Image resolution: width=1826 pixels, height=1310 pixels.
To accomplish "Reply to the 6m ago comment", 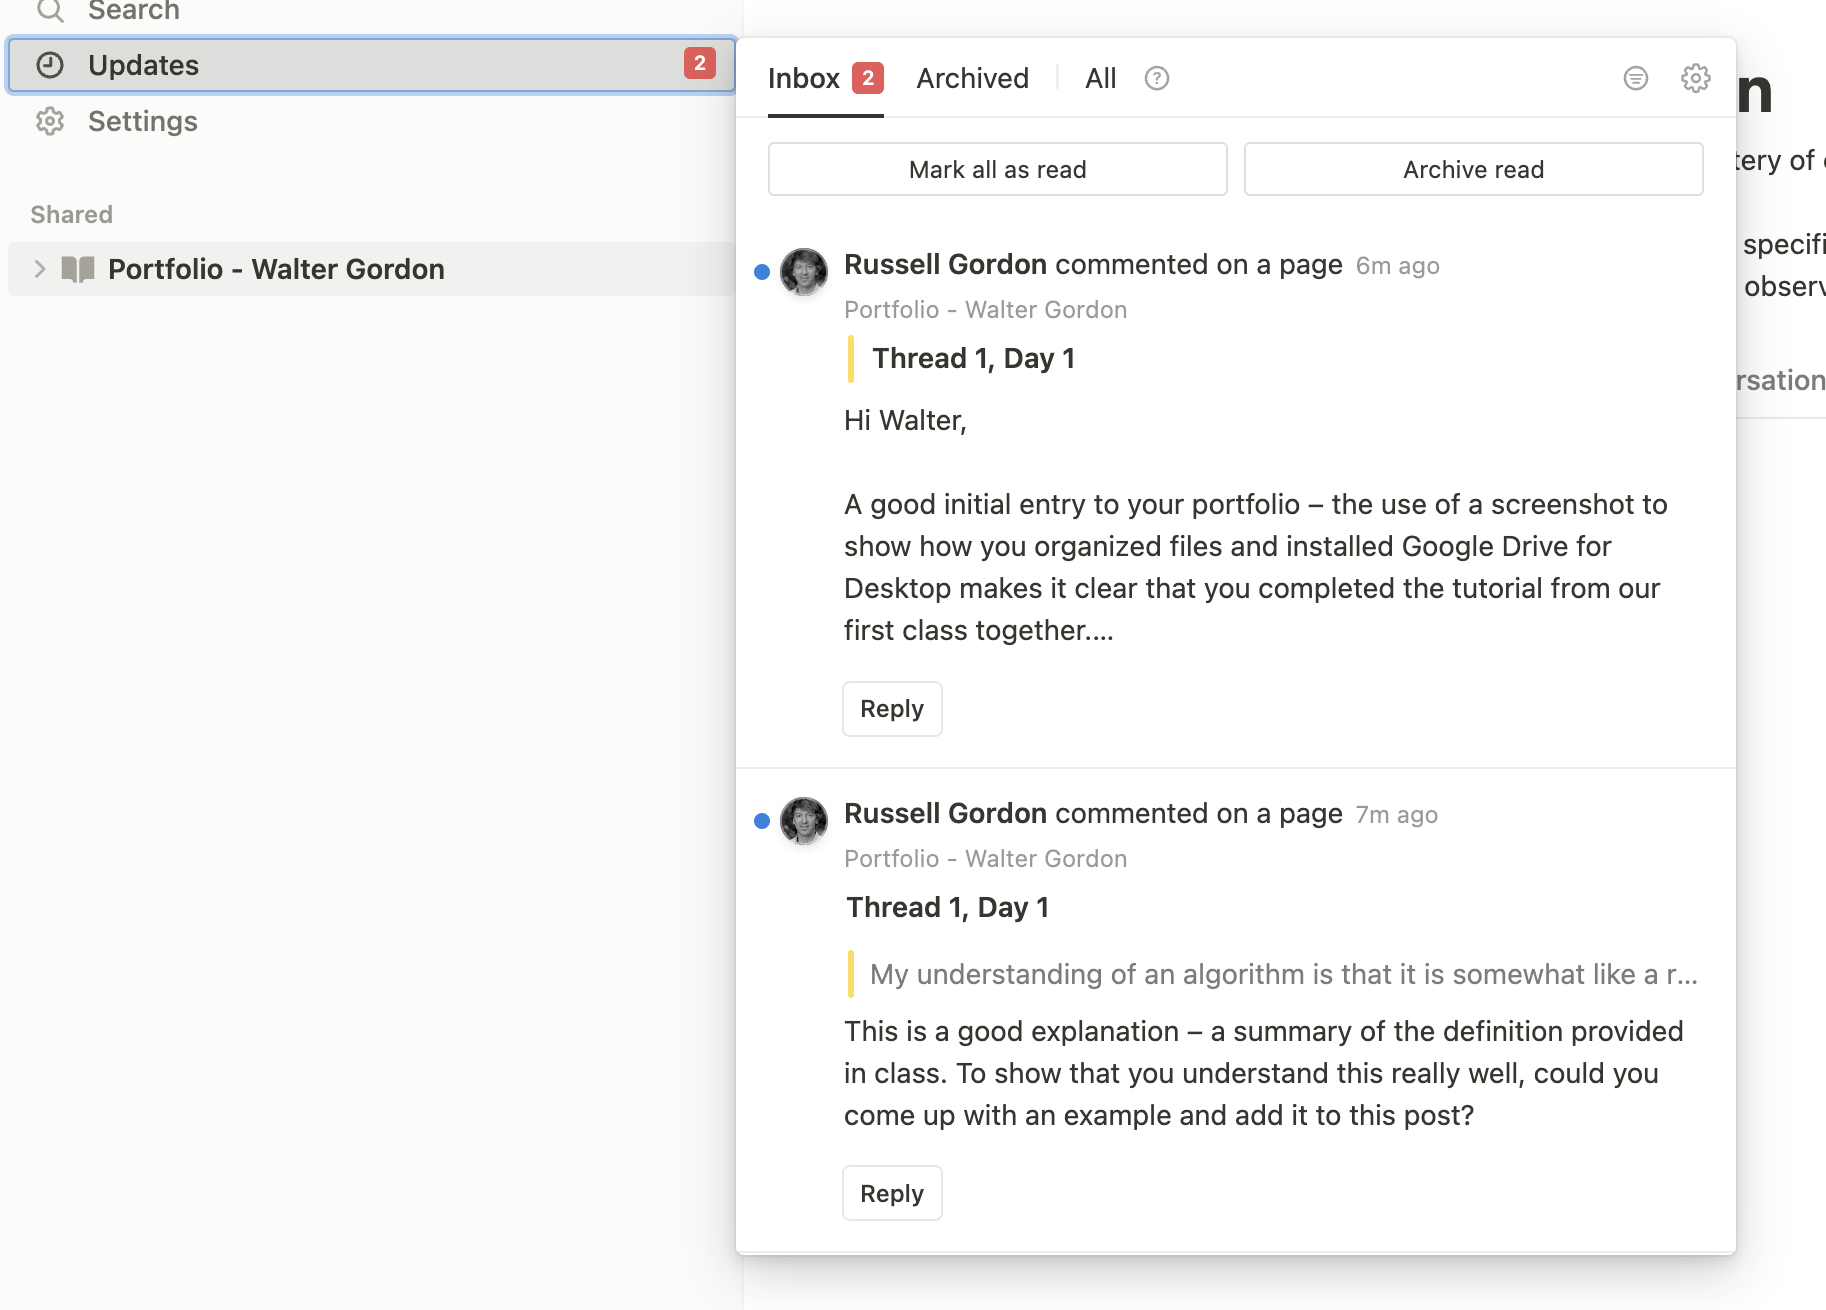I will [x=891, y=709].
